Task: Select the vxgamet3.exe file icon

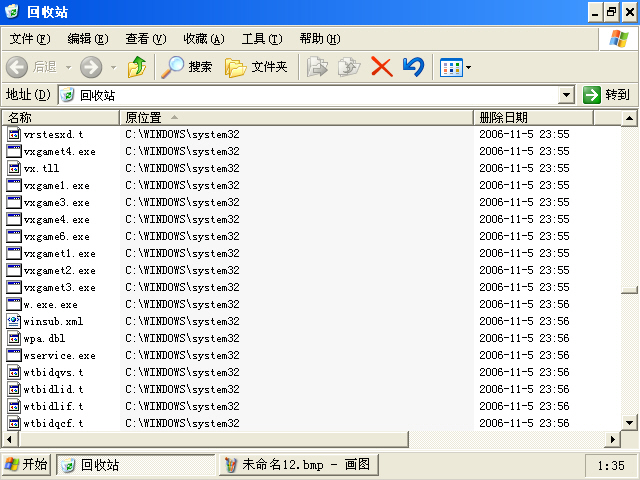Action: click(x=14, y=287)
